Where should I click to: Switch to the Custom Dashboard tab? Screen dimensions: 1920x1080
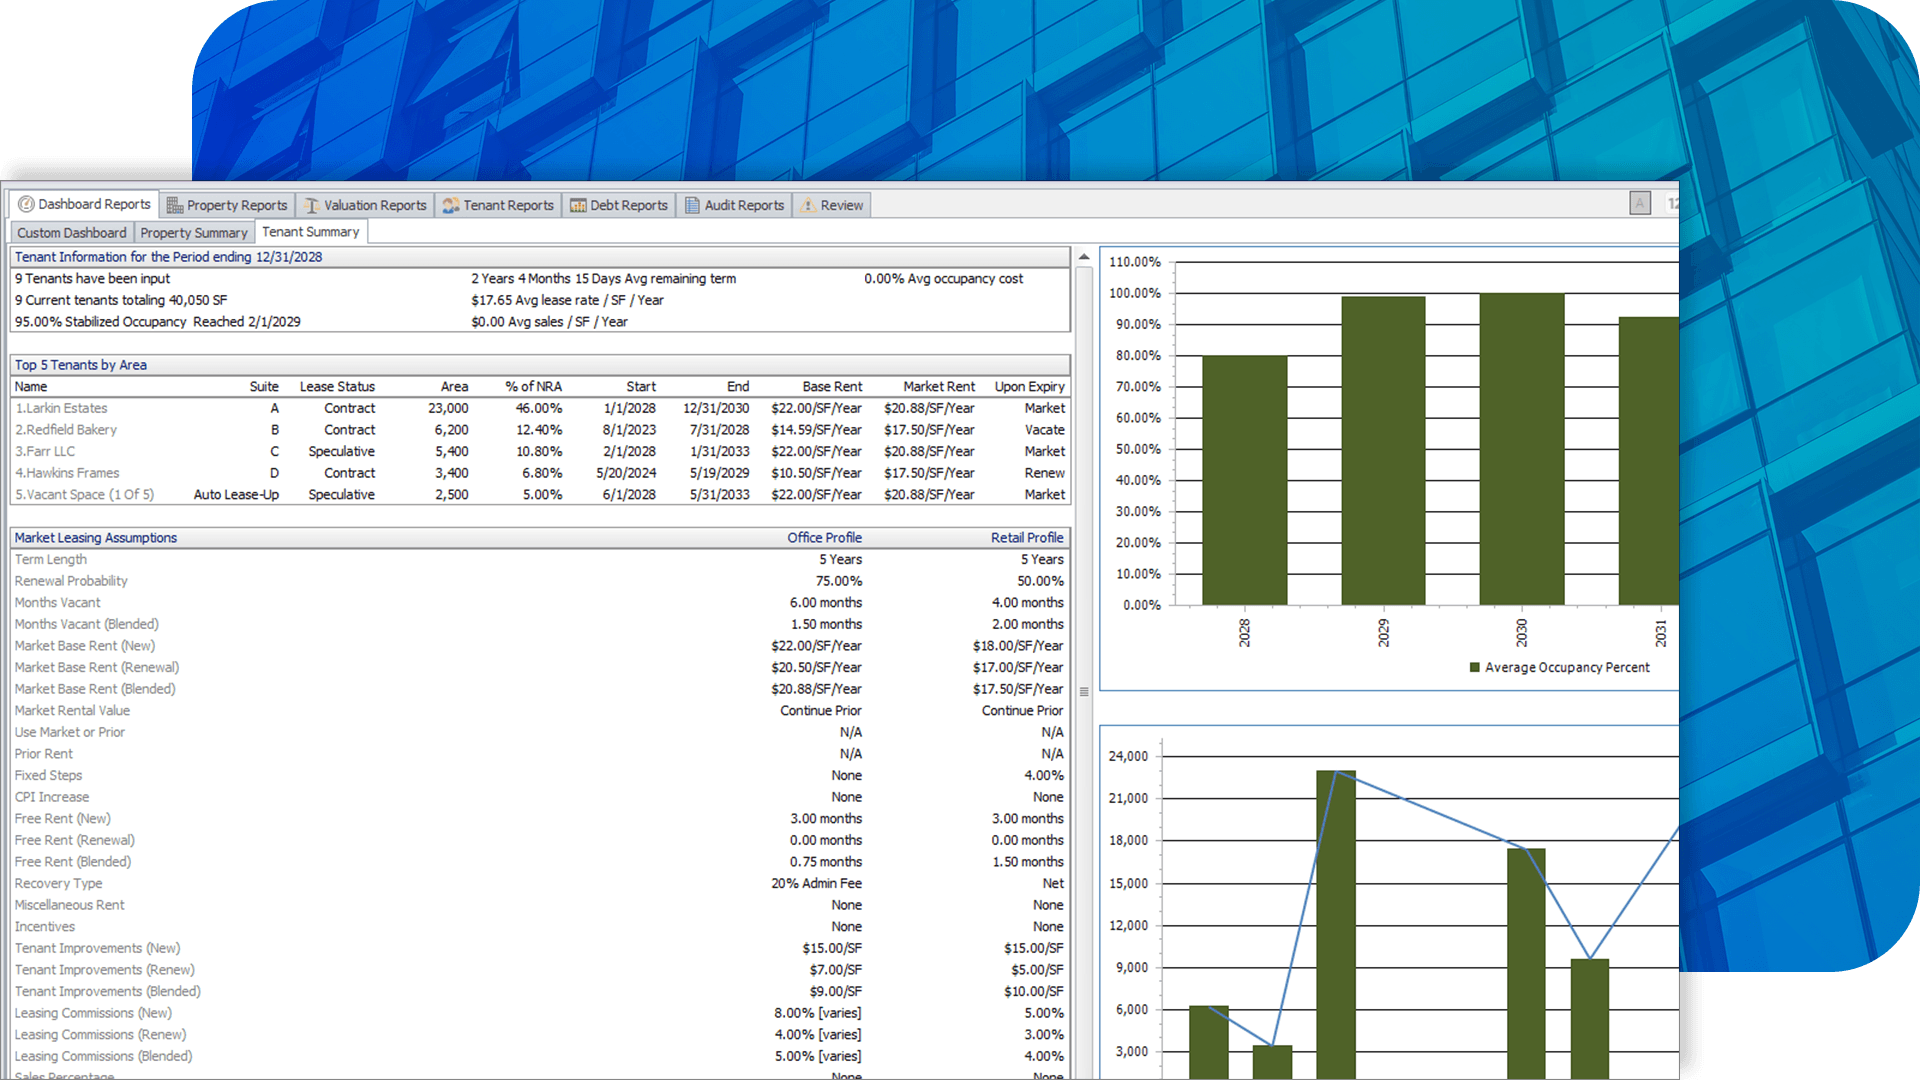click(71, 231)
